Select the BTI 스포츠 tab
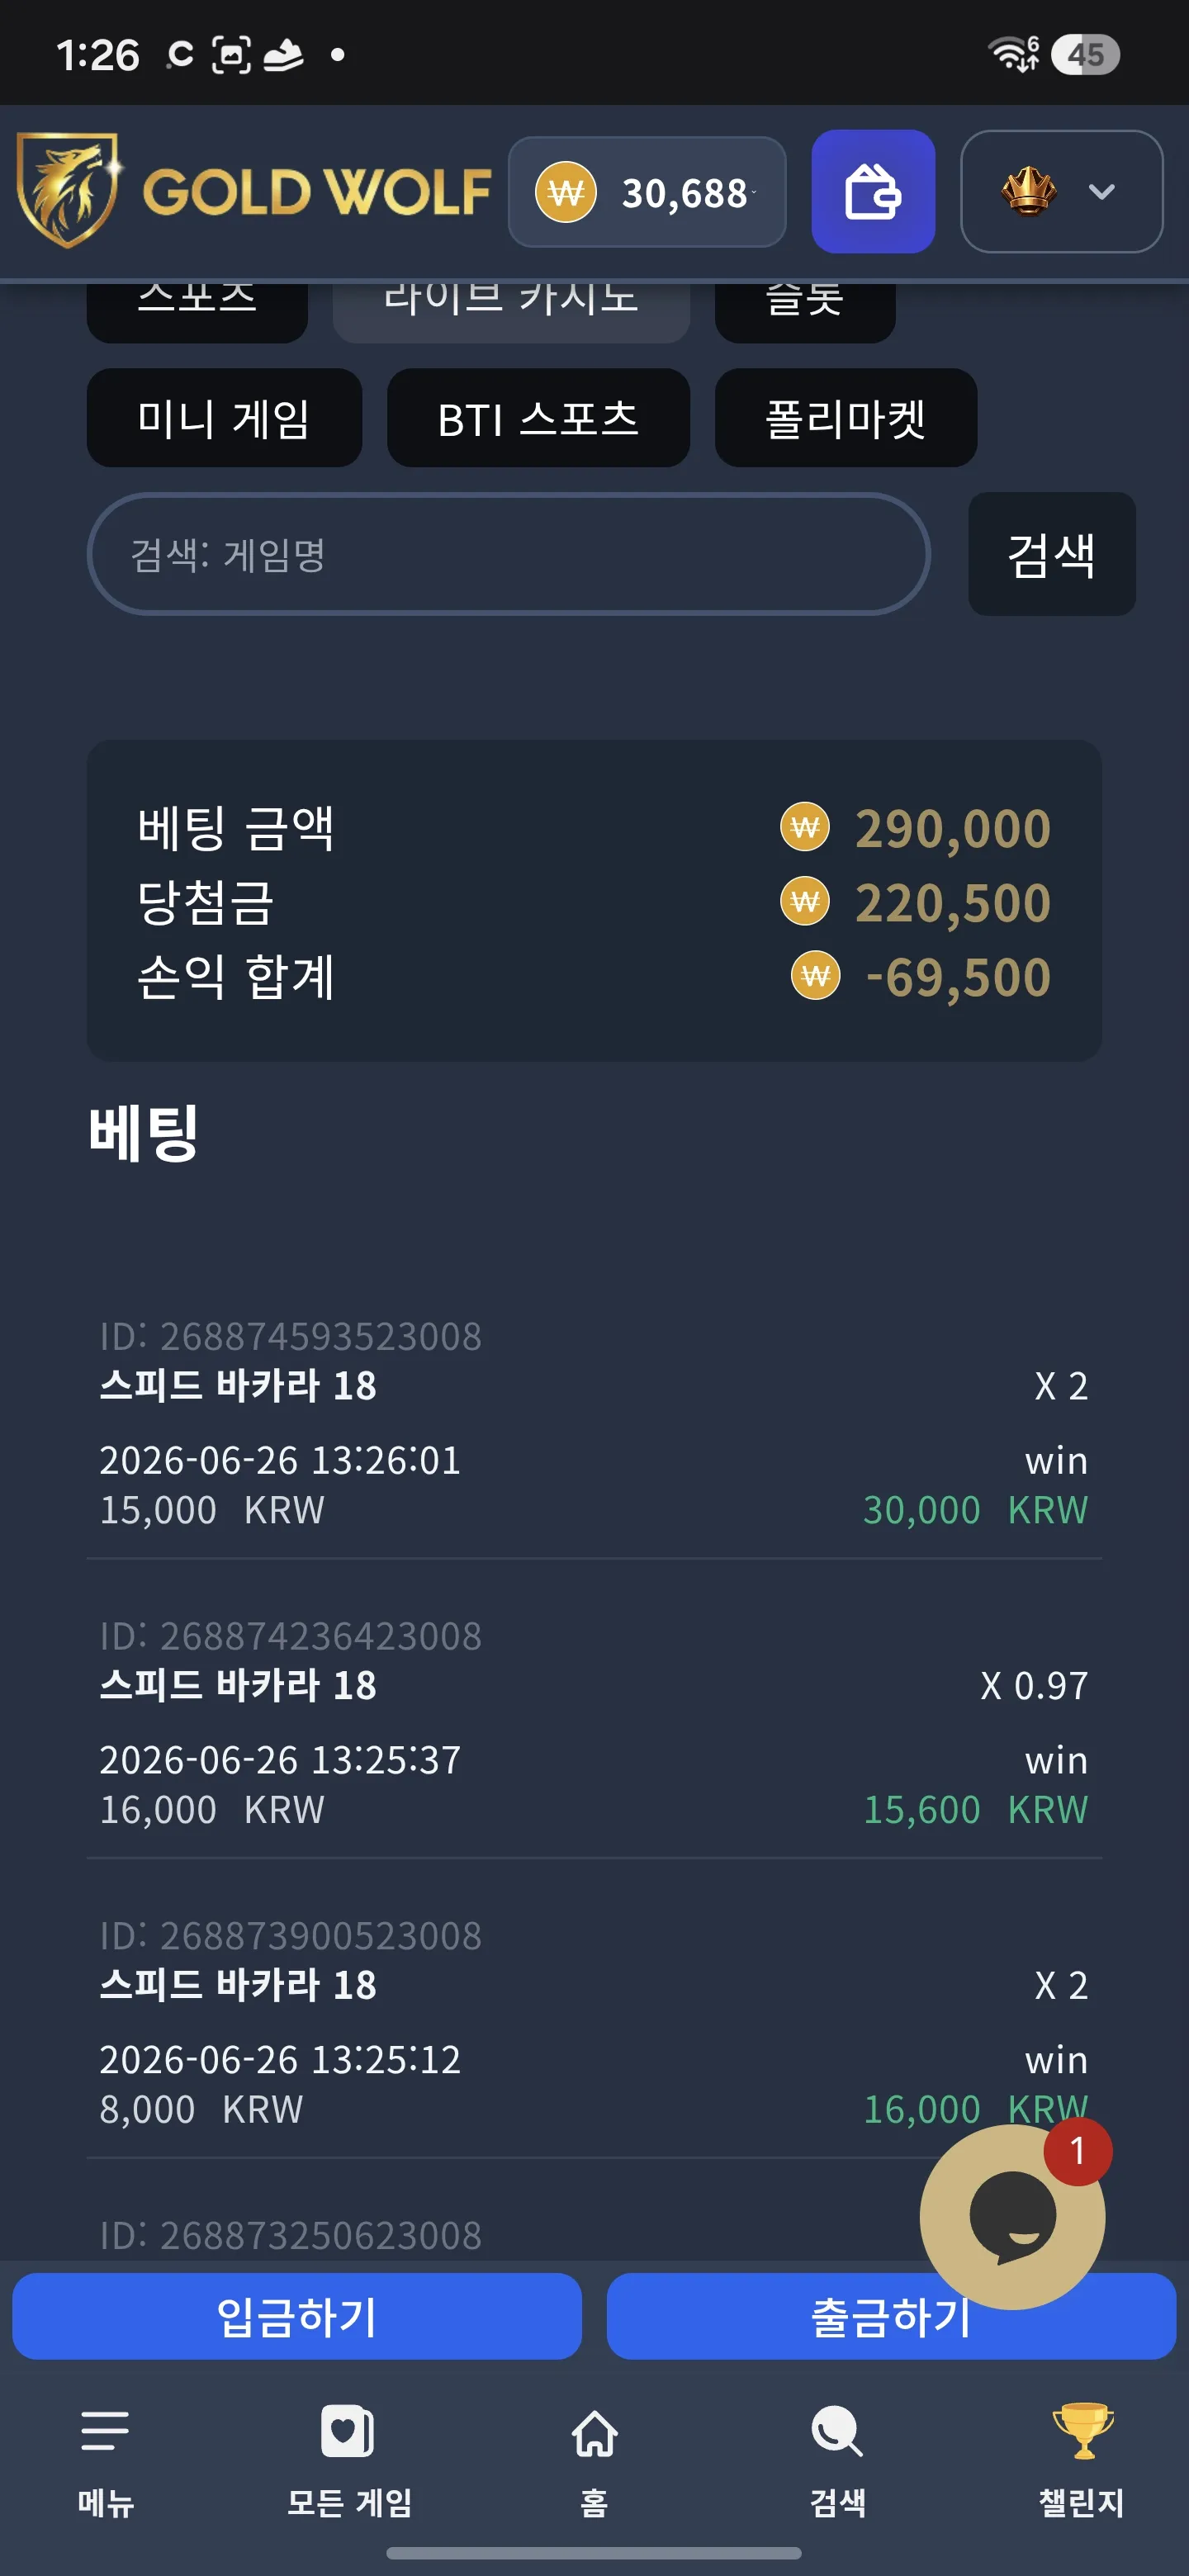The height and width of the screenshot is (2576, 1189). point(538,418)
